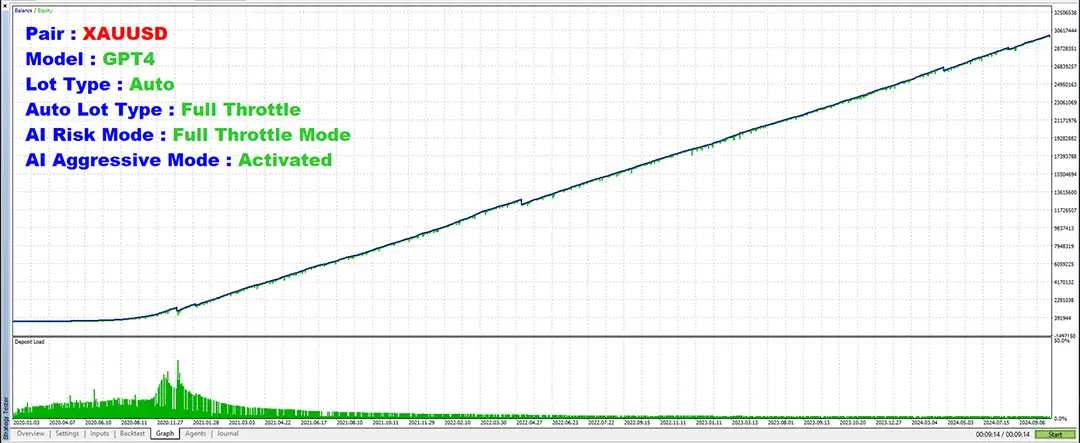Screen dimensions: 1080x443
Task: Click the Deposit Load chart title
Action: coord(30,342)
